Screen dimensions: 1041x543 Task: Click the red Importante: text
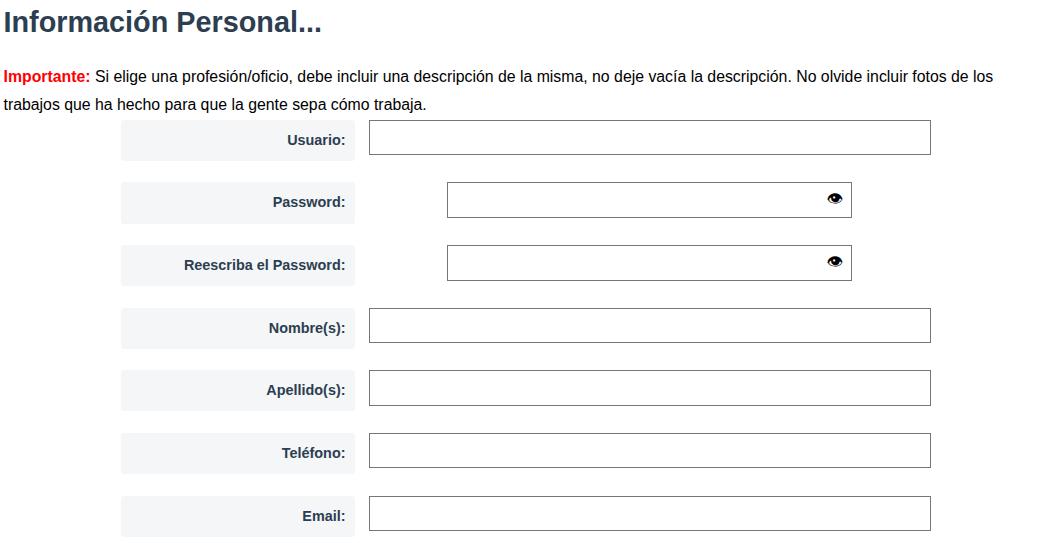point(46,76)
